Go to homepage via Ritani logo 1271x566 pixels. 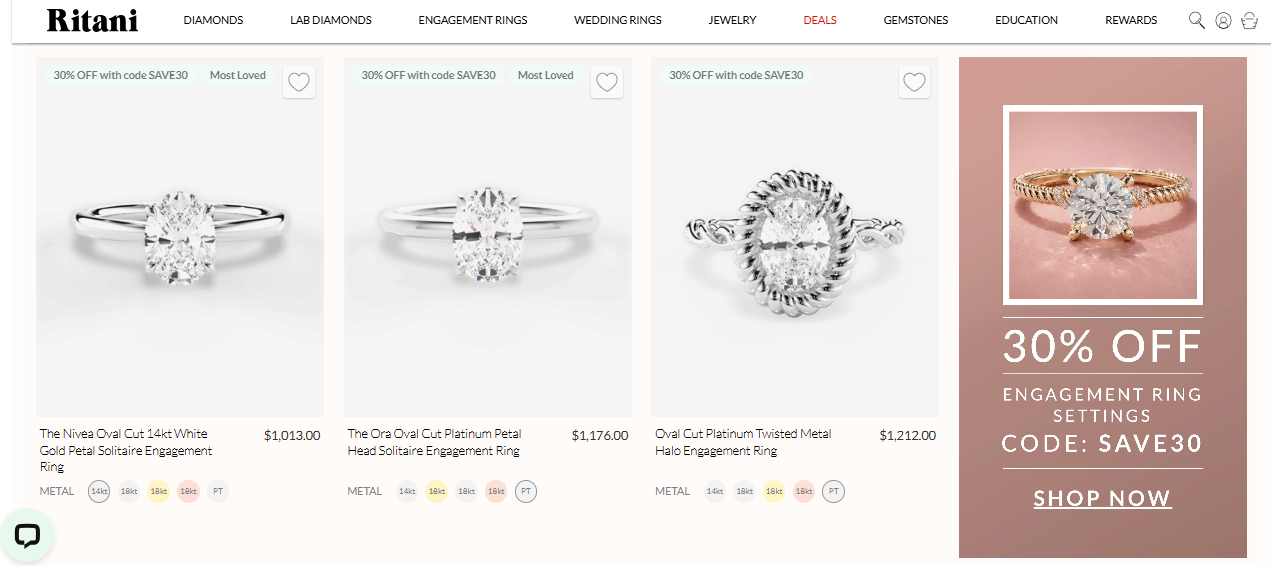pos(92,20)
